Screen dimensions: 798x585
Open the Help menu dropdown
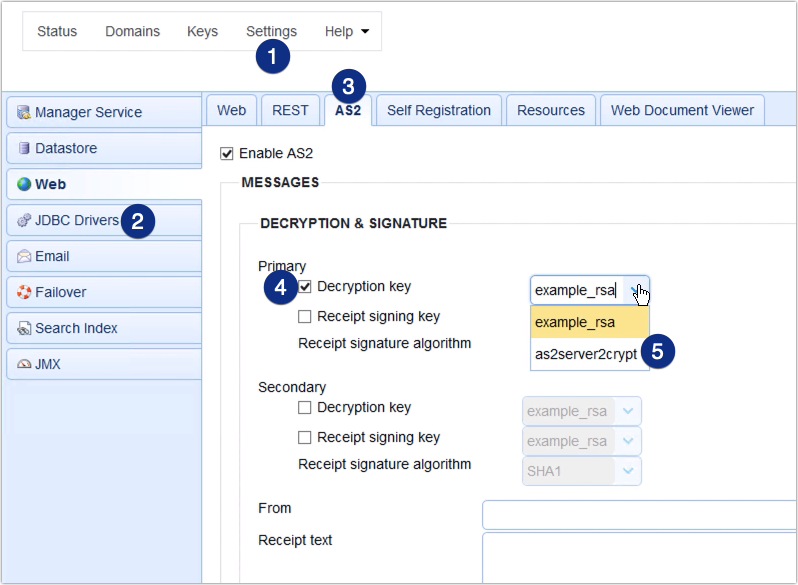[346, 32]
